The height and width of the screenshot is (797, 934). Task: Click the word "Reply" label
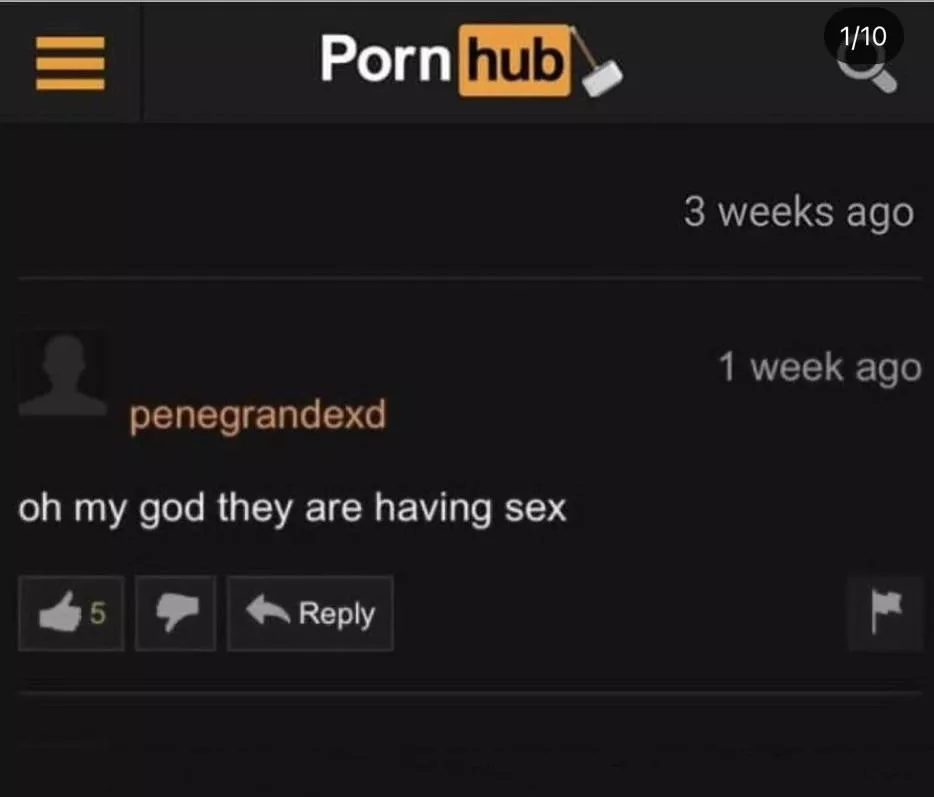[337, 614]
